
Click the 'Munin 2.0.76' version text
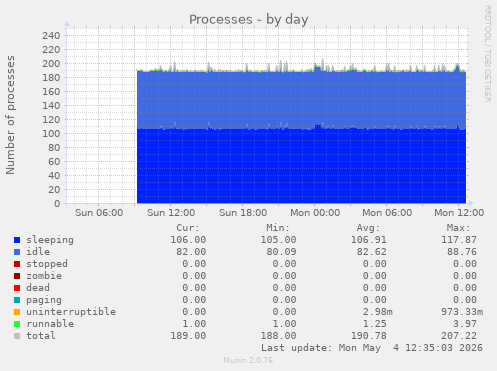point(248,360)
